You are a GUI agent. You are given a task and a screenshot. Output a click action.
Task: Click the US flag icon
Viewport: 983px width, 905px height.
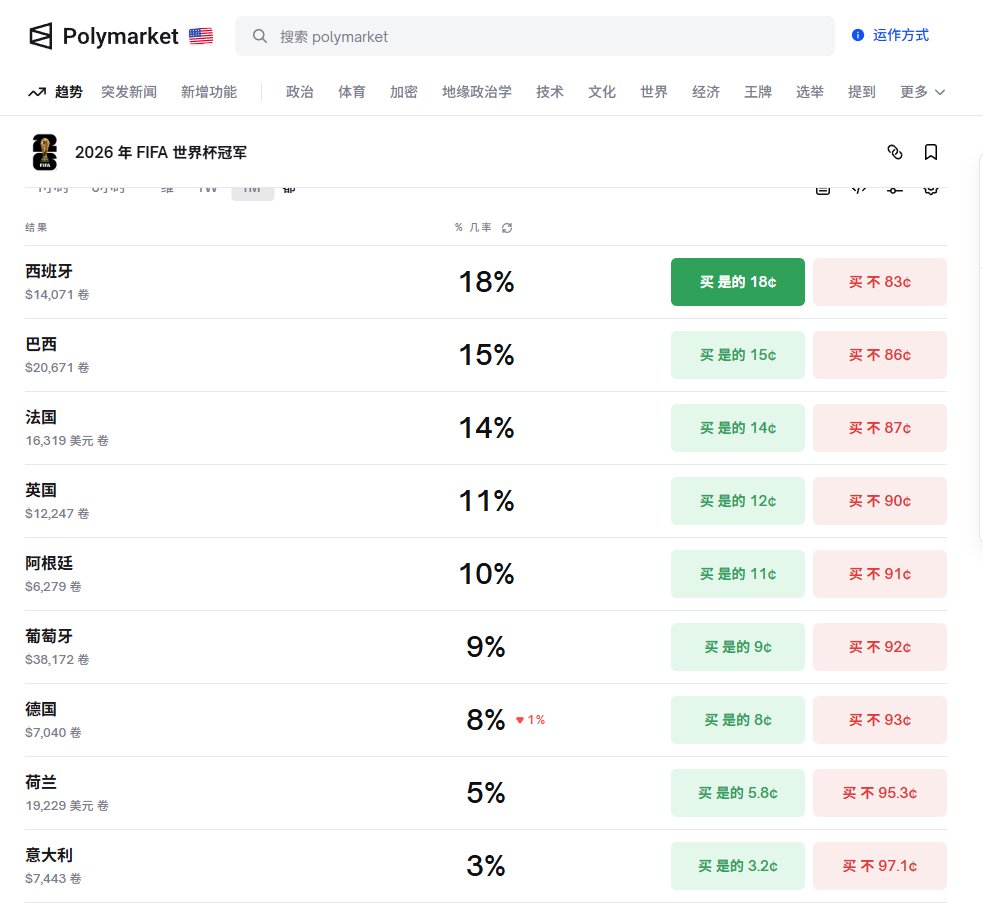pos(201,36)
